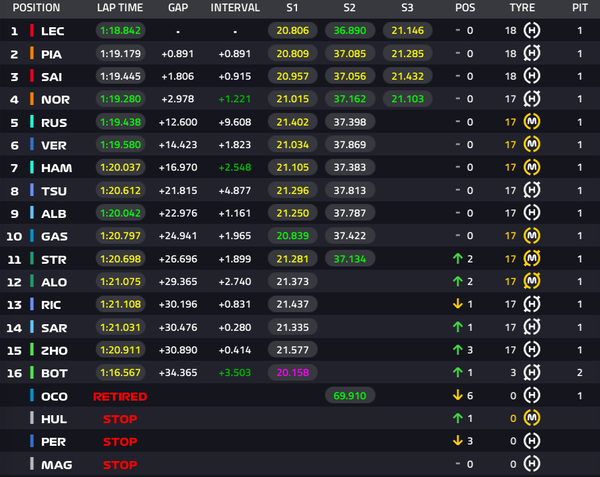
Task: Click the S1 column header
Action: pyautogui.click(x=292, y=8)
